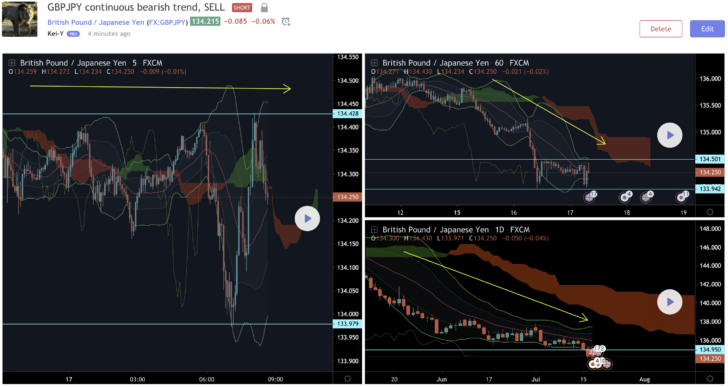
Task: Open the British Pound / Japanese Yen link
Action: coord(96,22)
